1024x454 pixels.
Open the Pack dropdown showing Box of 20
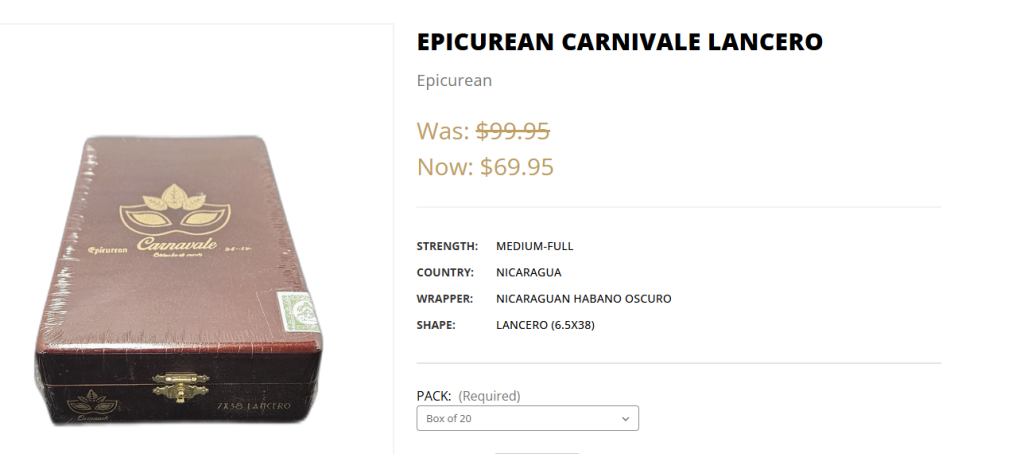point(527,418)
